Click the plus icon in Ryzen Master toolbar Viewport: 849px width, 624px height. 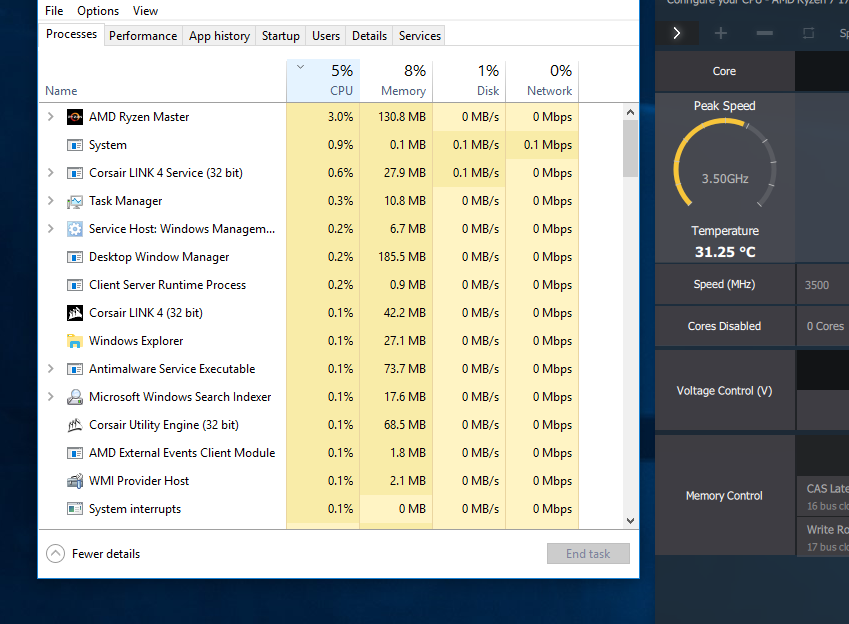pyautogui.click(x=721, y=33)
